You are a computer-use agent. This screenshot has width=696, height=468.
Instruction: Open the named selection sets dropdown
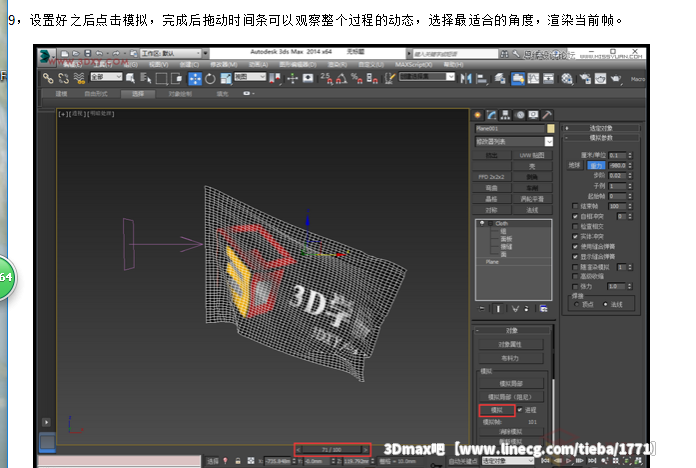point(427,76)
